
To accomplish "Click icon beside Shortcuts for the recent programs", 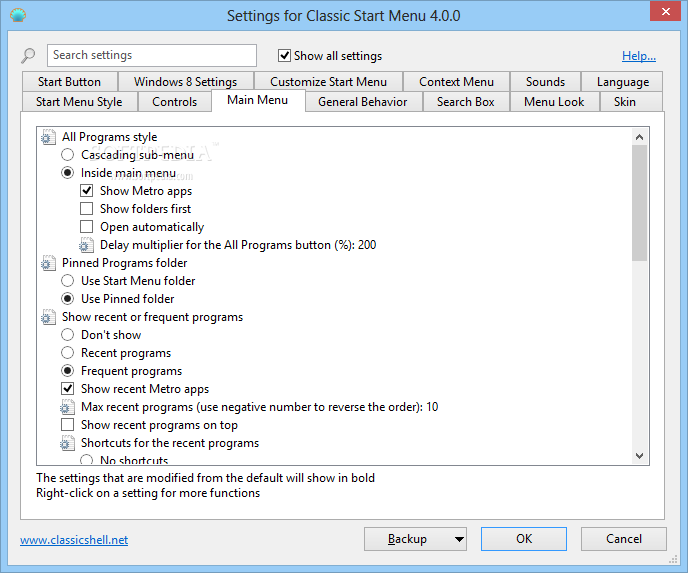I will click(x=67, y=443).
